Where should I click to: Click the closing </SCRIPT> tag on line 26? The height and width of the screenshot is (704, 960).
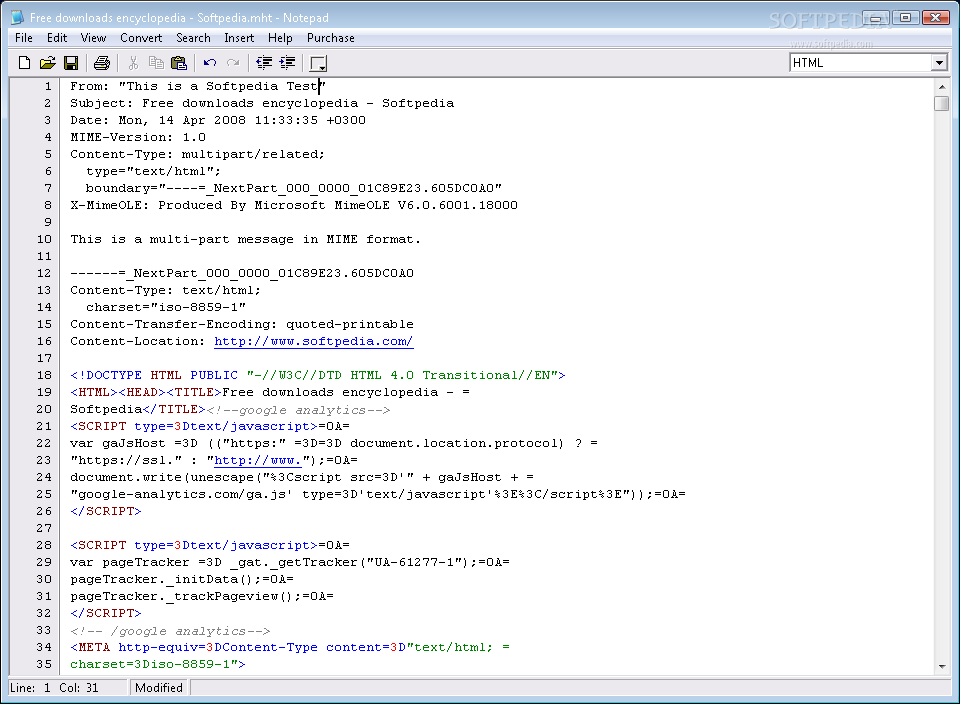tap(106, 511)
